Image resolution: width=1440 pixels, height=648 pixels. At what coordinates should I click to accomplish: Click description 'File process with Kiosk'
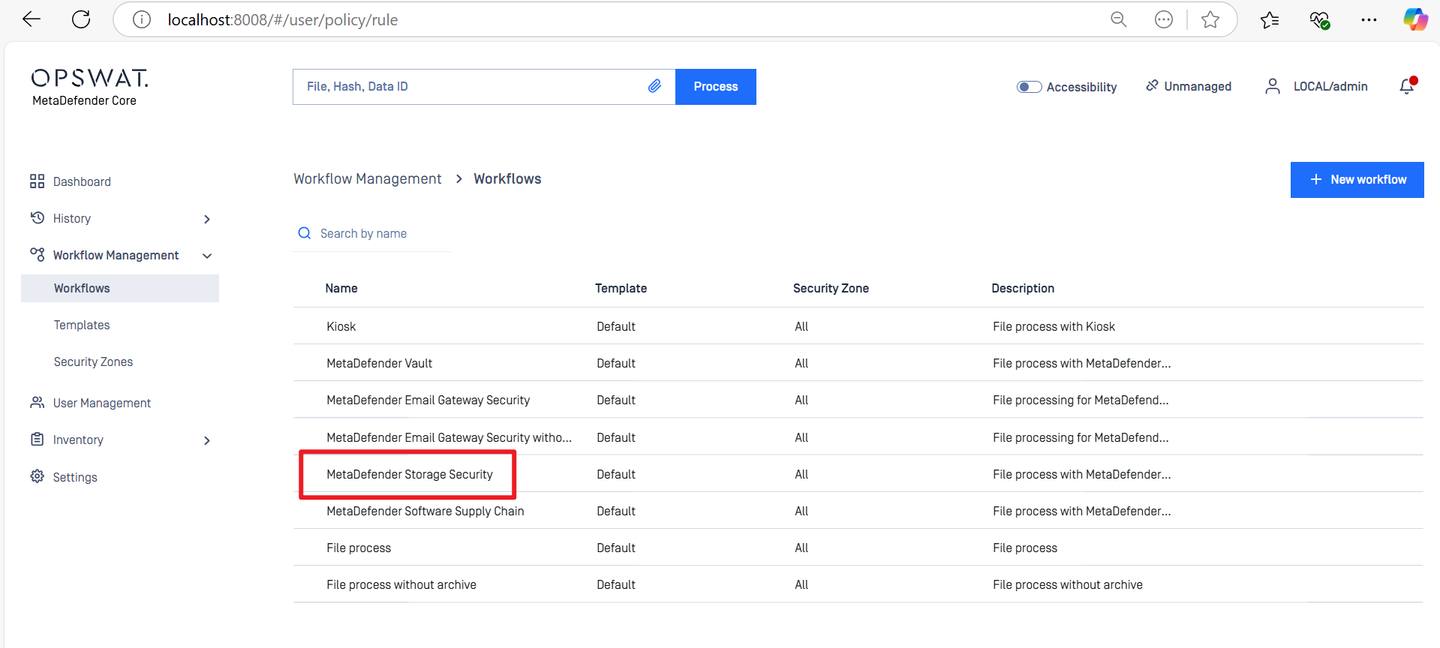(1054, 327)
